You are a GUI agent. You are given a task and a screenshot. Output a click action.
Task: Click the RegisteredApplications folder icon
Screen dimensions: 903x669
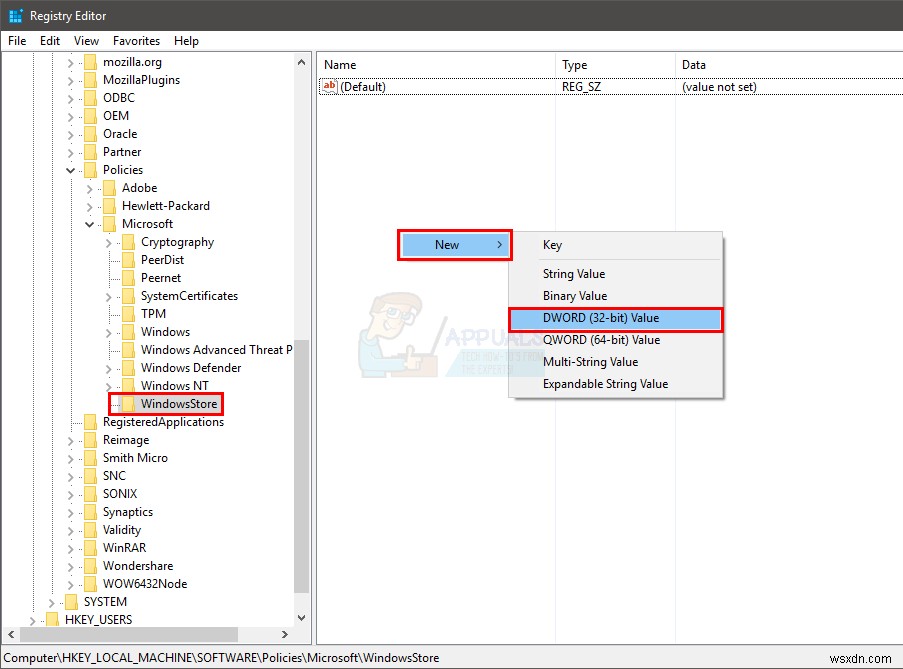(90, 422)
